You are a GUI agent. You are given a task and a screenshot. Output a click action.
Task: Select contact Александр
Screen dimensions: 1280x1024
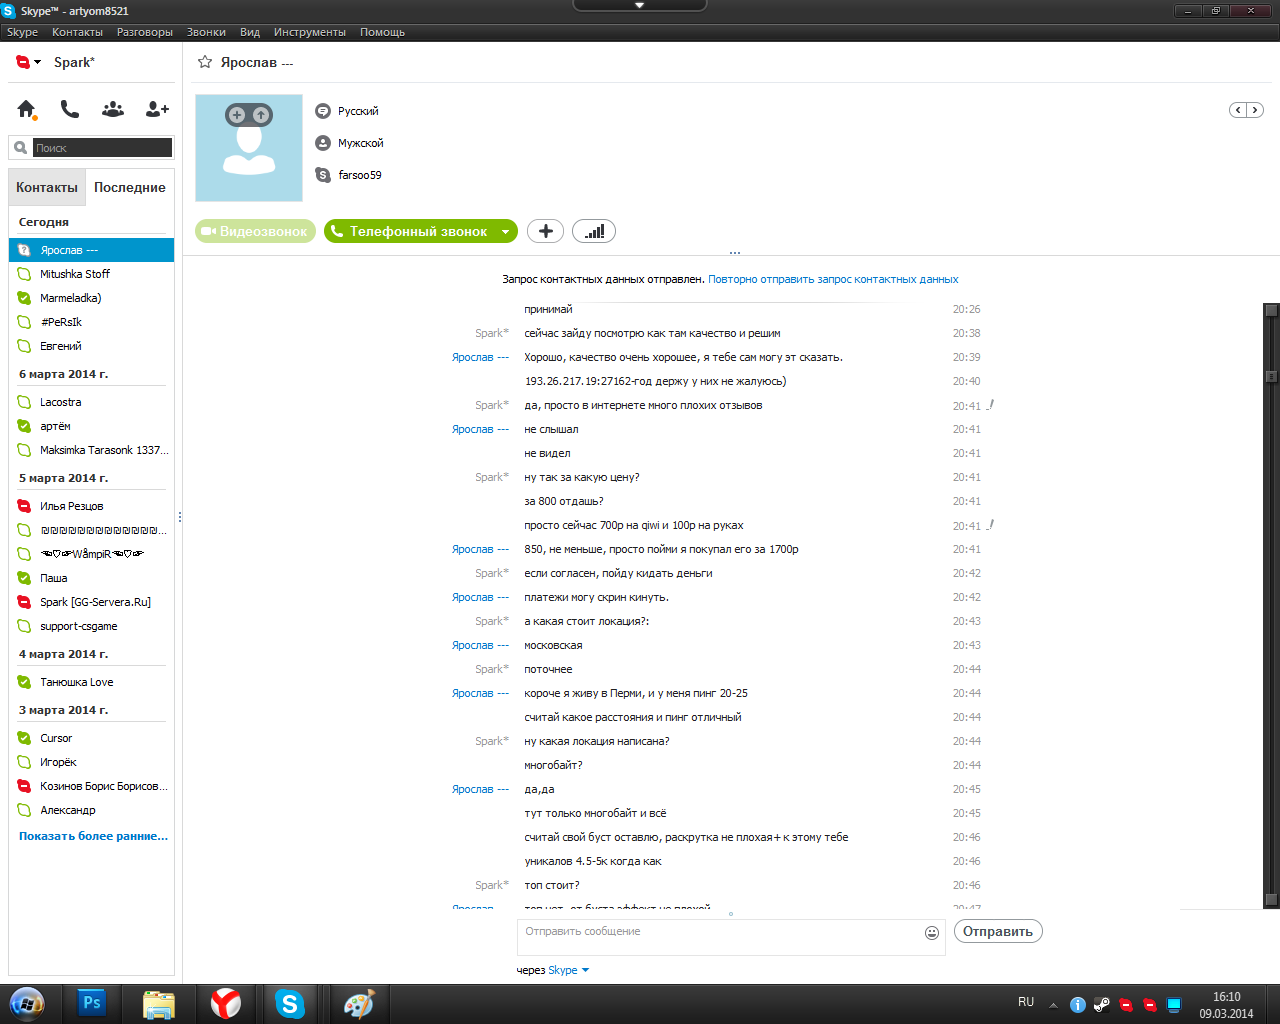coord(91,810)
